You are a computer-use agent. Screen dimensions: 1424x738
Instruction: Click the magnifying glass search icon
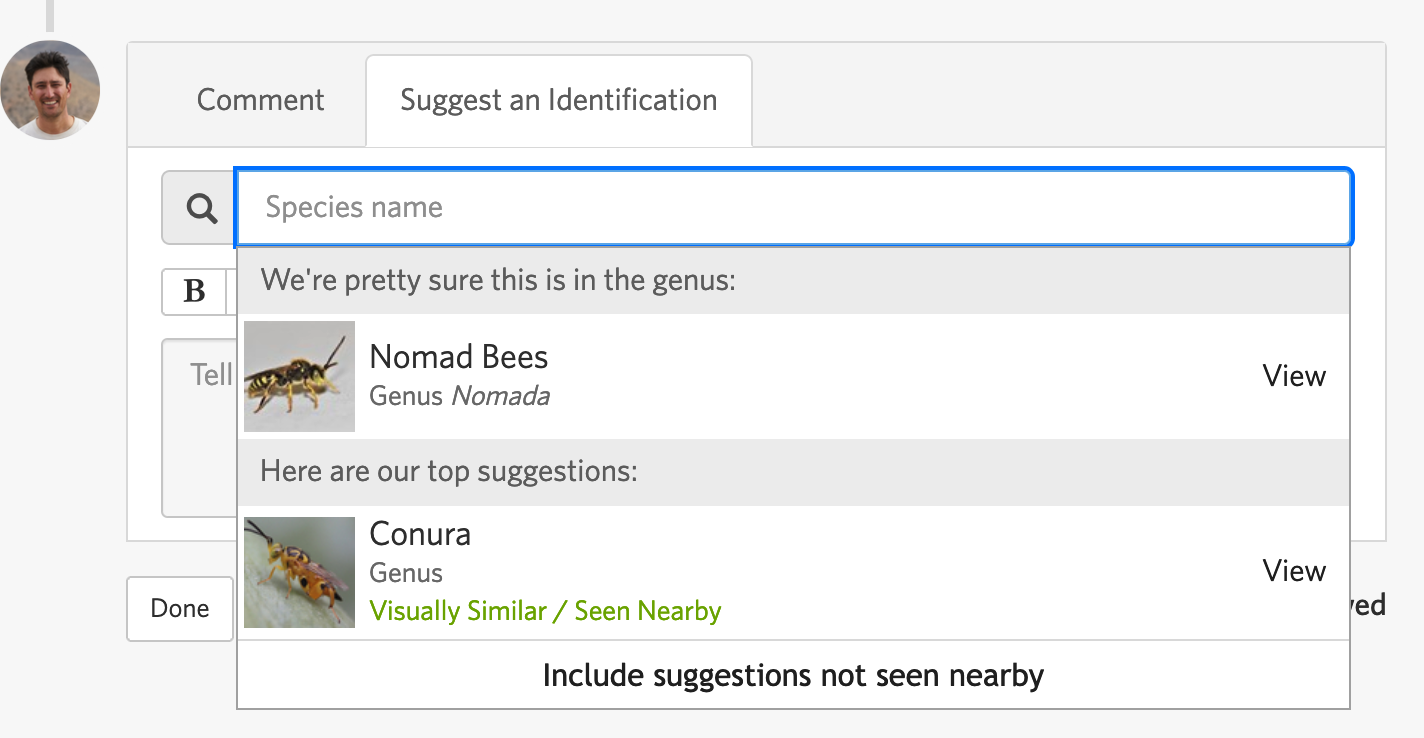[x=201, y=208]
